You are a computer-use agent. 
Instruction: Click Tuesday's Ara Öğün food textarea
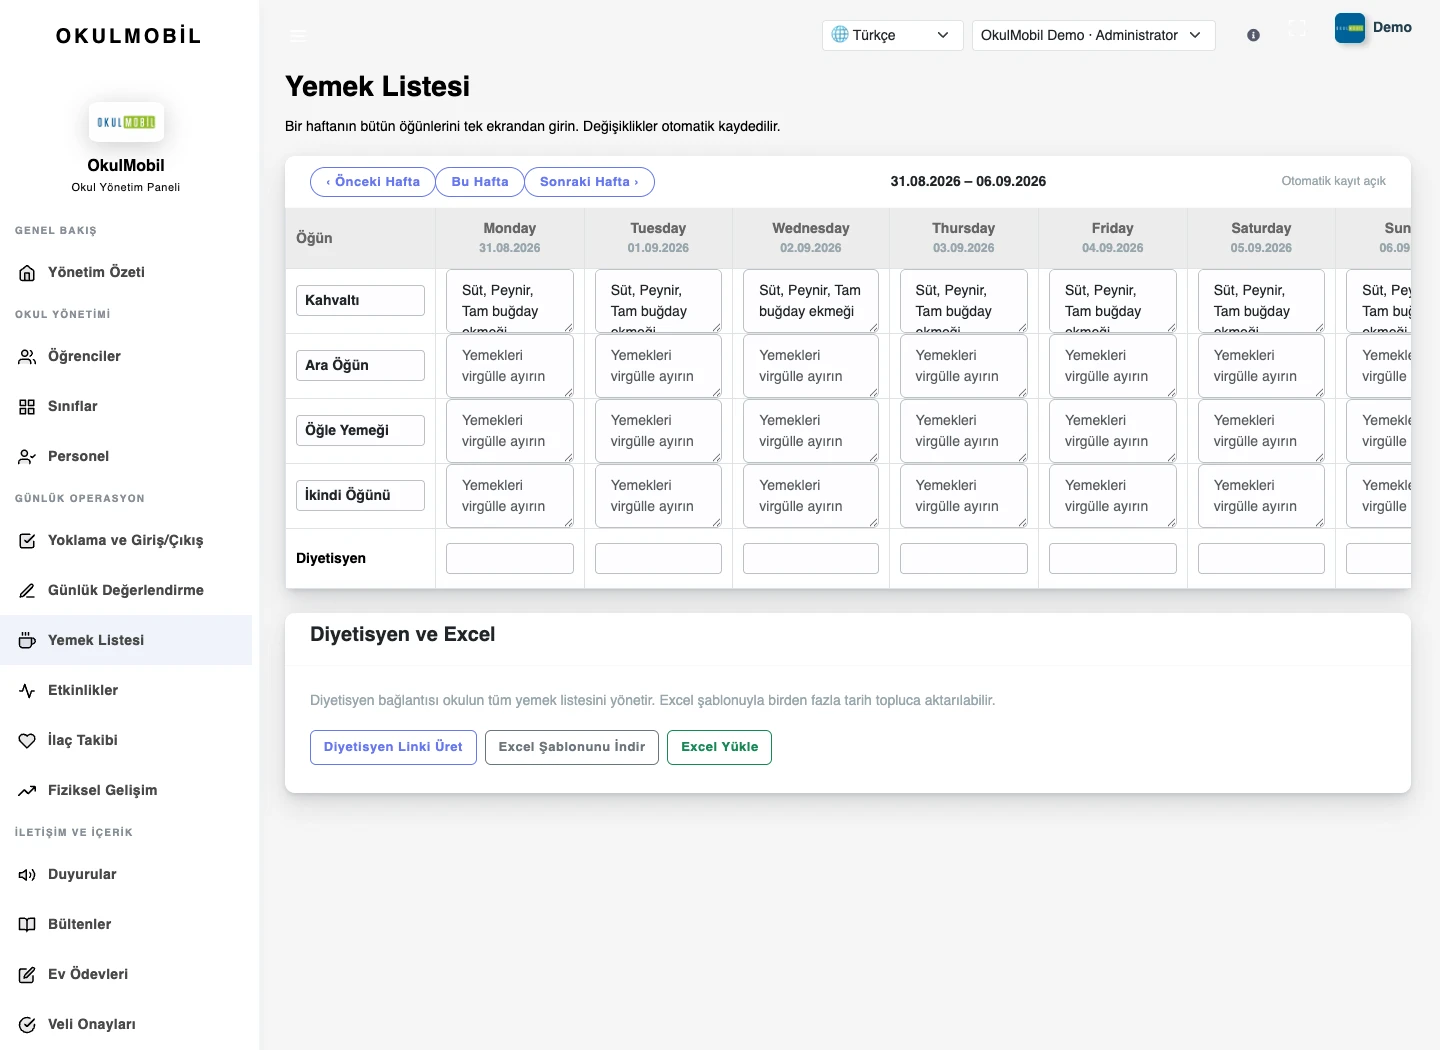[658, 366]
